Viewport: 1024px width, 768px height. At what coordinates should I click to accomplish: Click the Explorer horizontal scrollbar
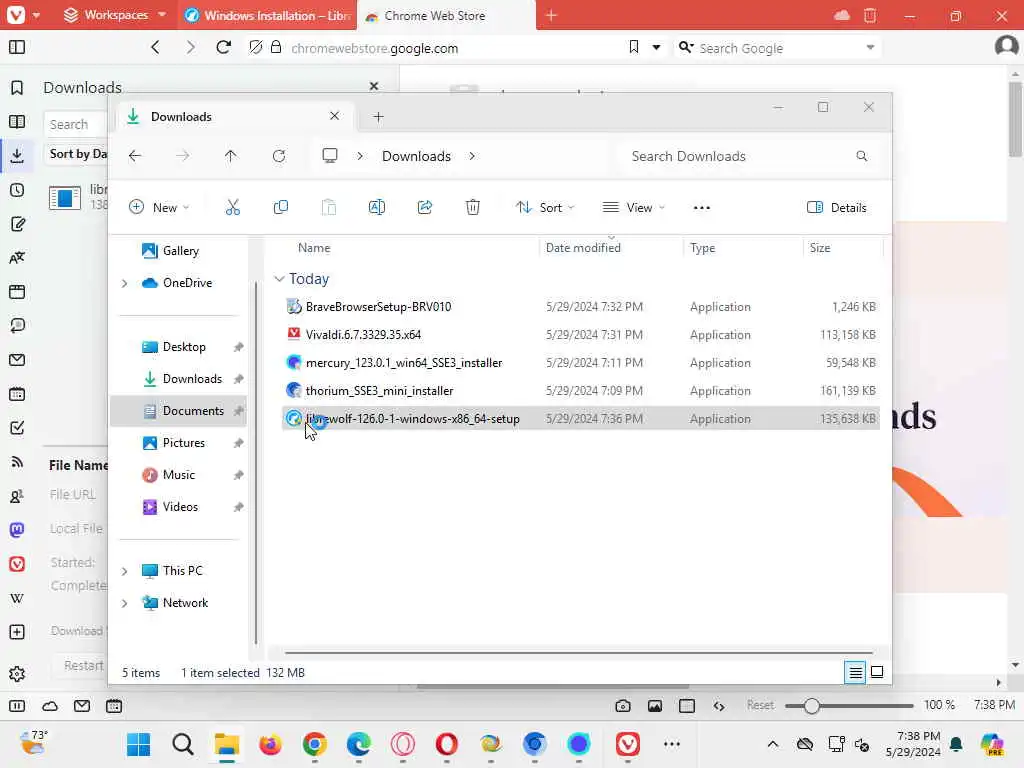coord(579,652)
